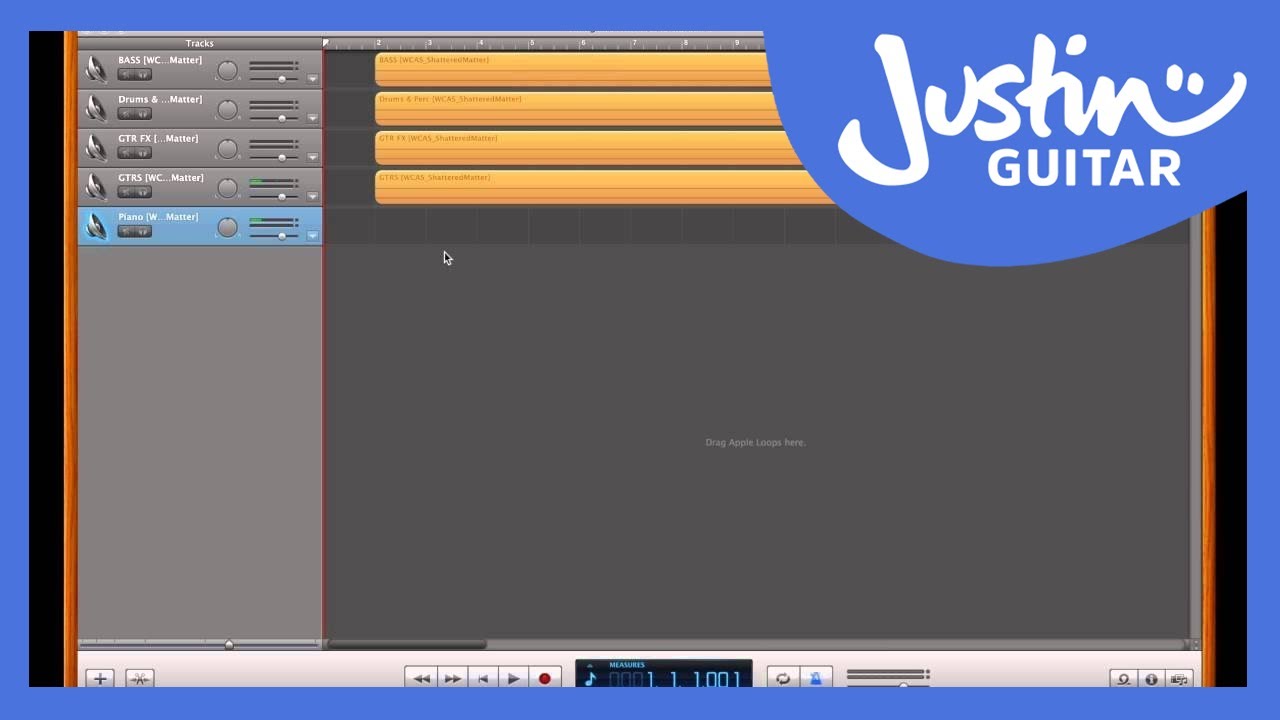Click the GTR FX pan knob
Screen dimensions: 1280x720
tap(228, 148)
